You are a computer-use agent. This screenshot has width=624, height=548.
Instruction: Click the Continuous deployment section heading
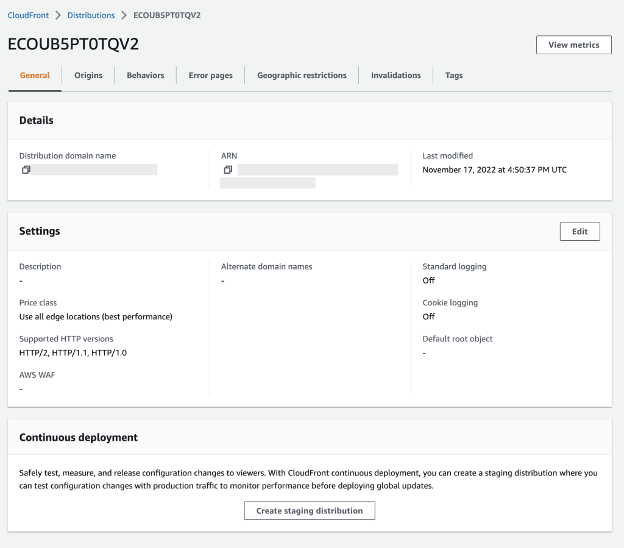(78, 437)
